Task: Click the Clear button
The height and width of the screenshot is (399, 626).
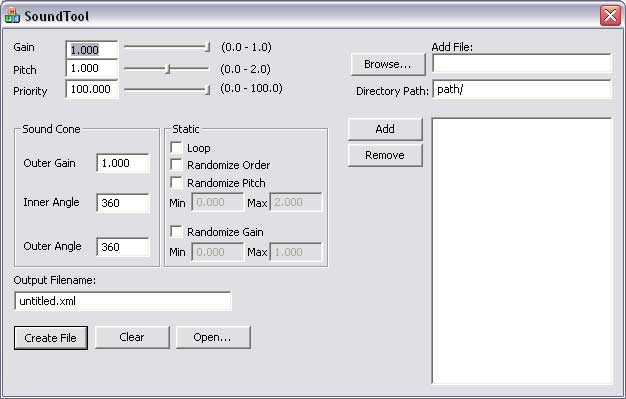Action: pyautogui.click(x=132, y=337)
